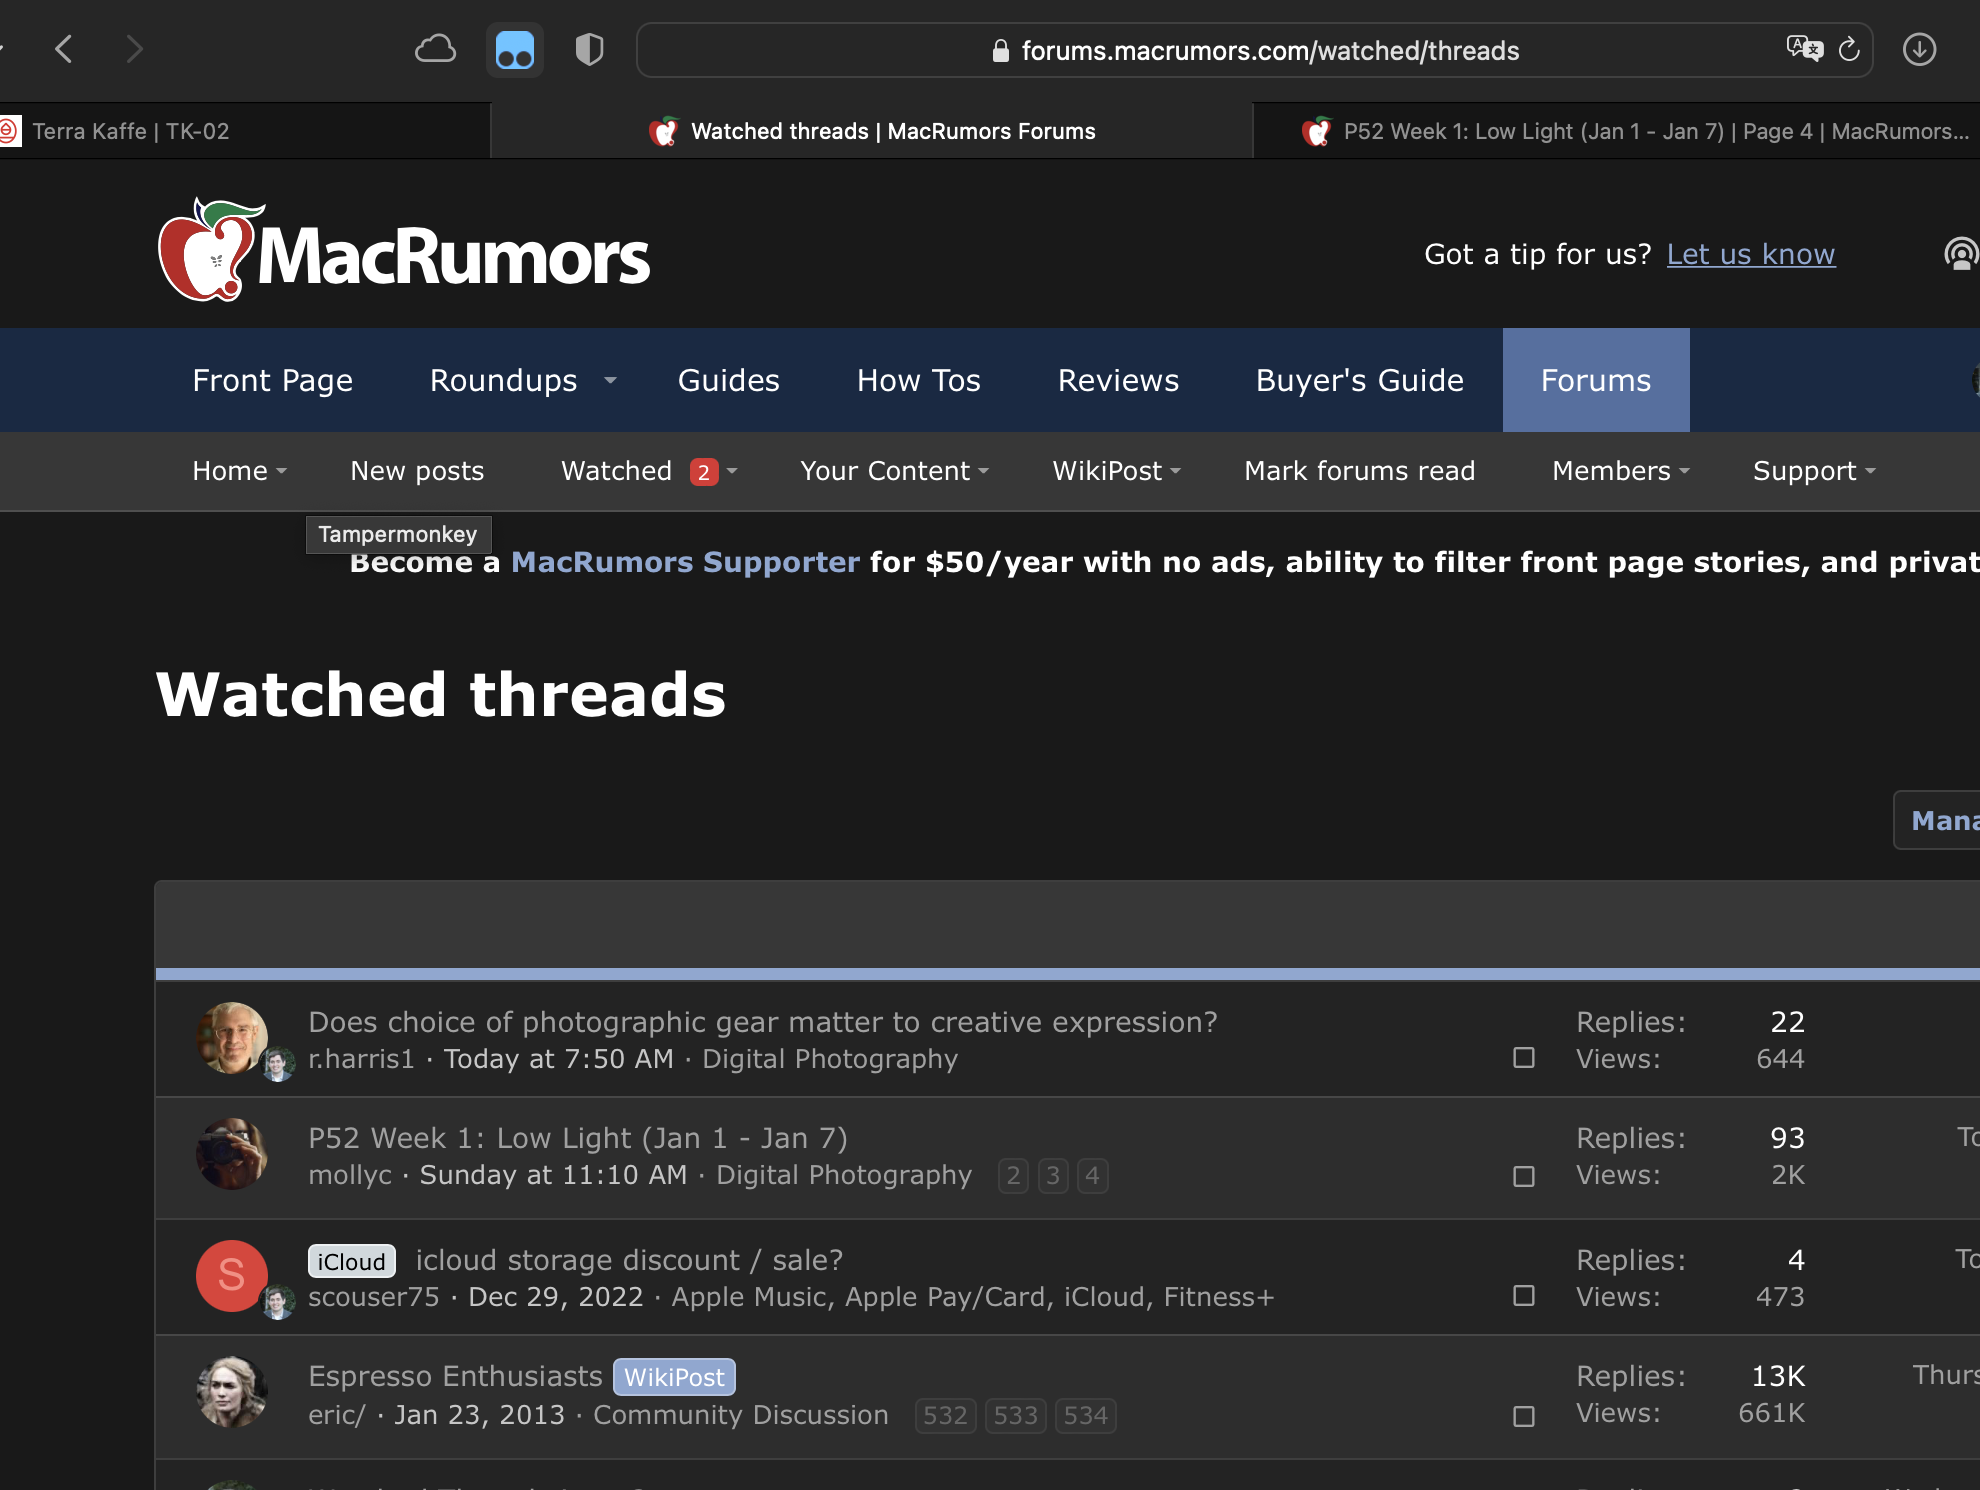Select the Forums nav tab
Screen dimensions: 1980x1490
(1596, 380)
